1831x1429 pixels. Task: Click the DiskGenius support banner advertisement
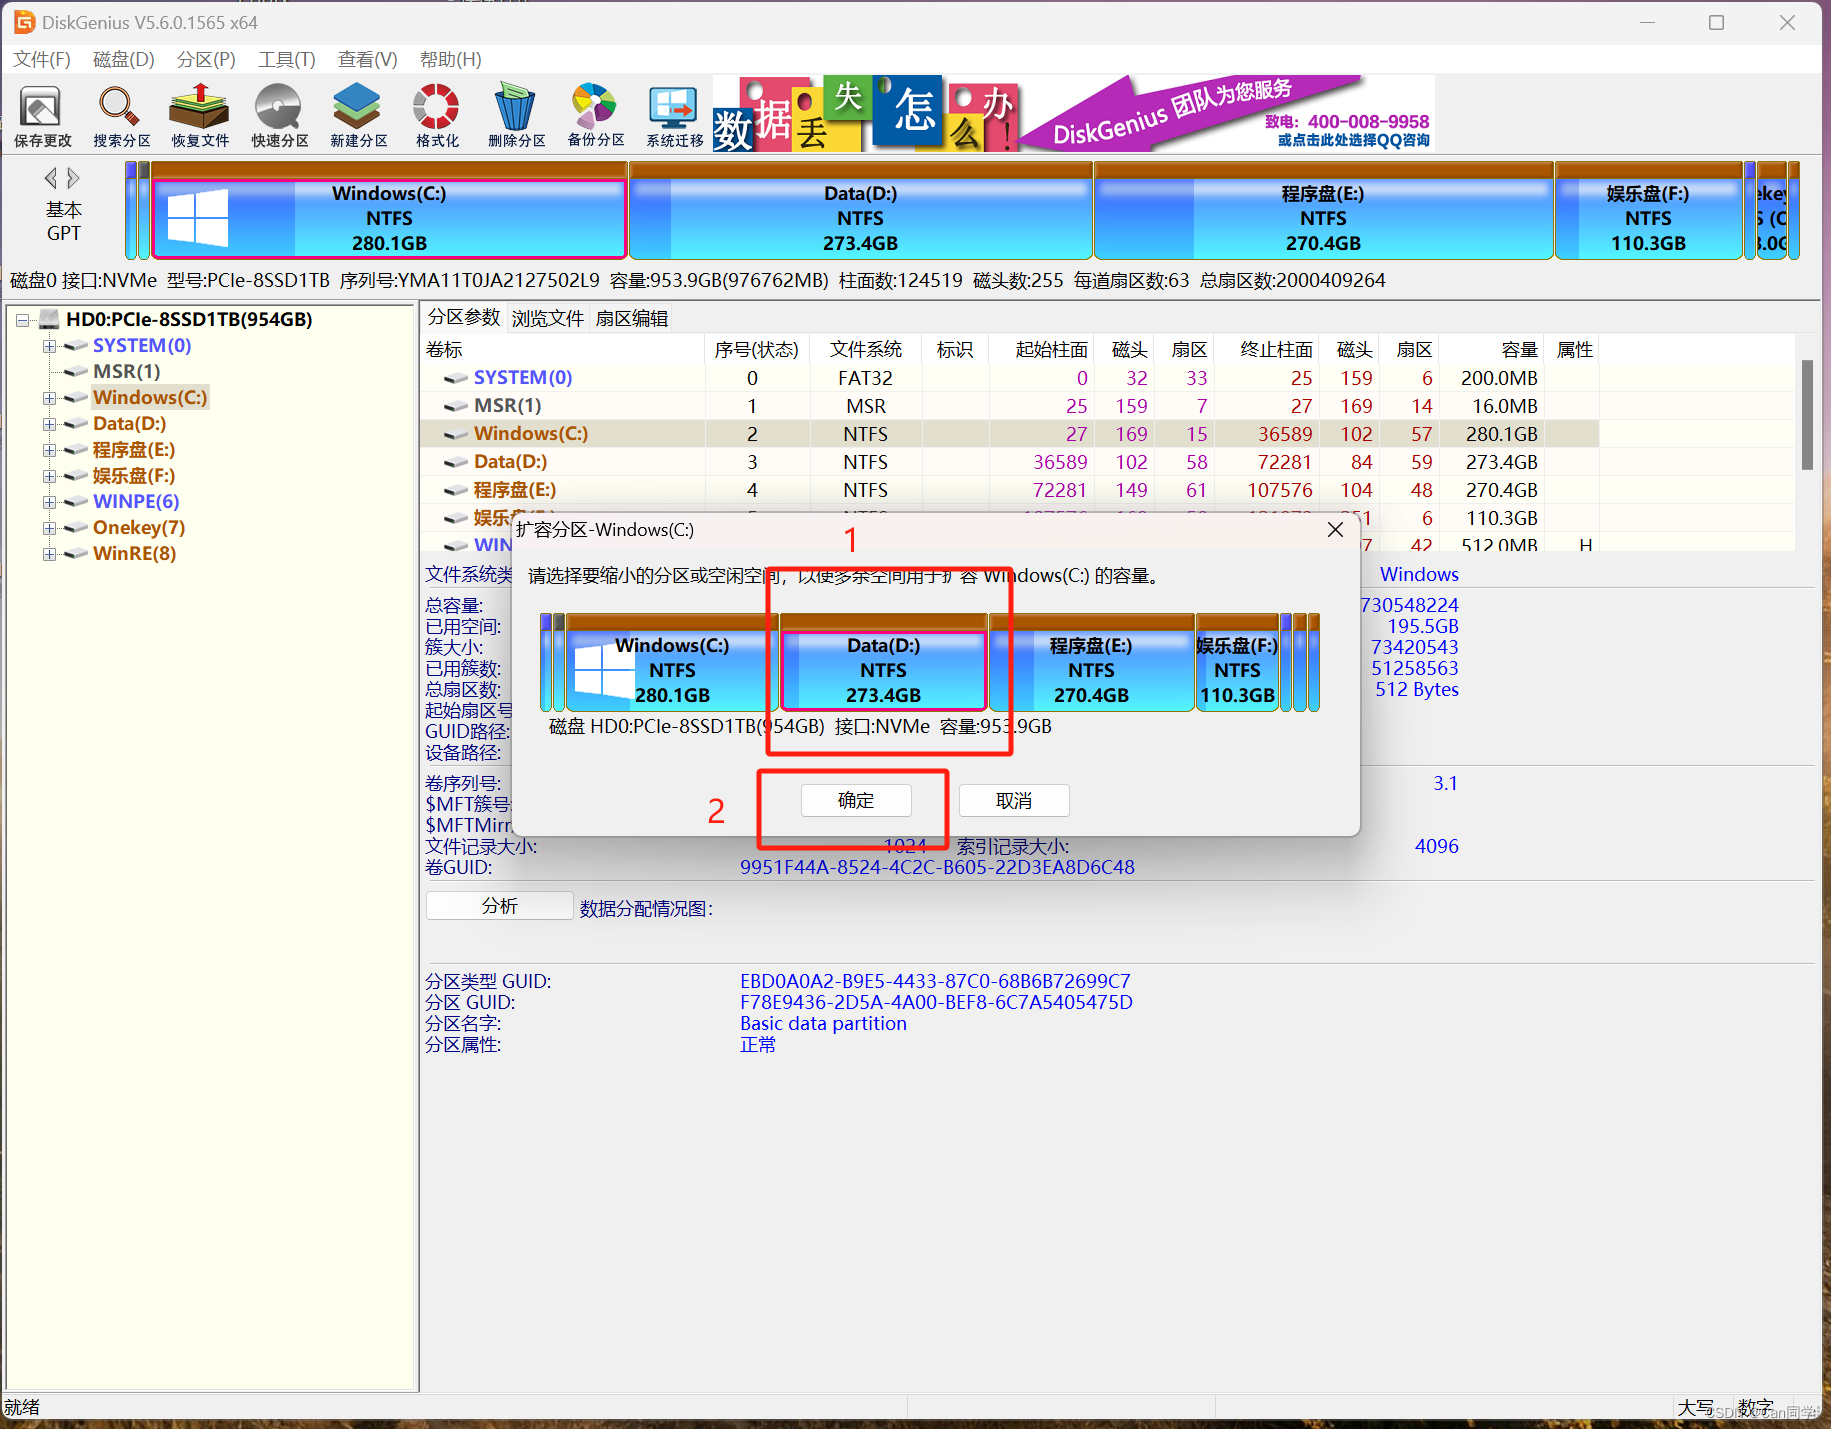coord(1074,113)
